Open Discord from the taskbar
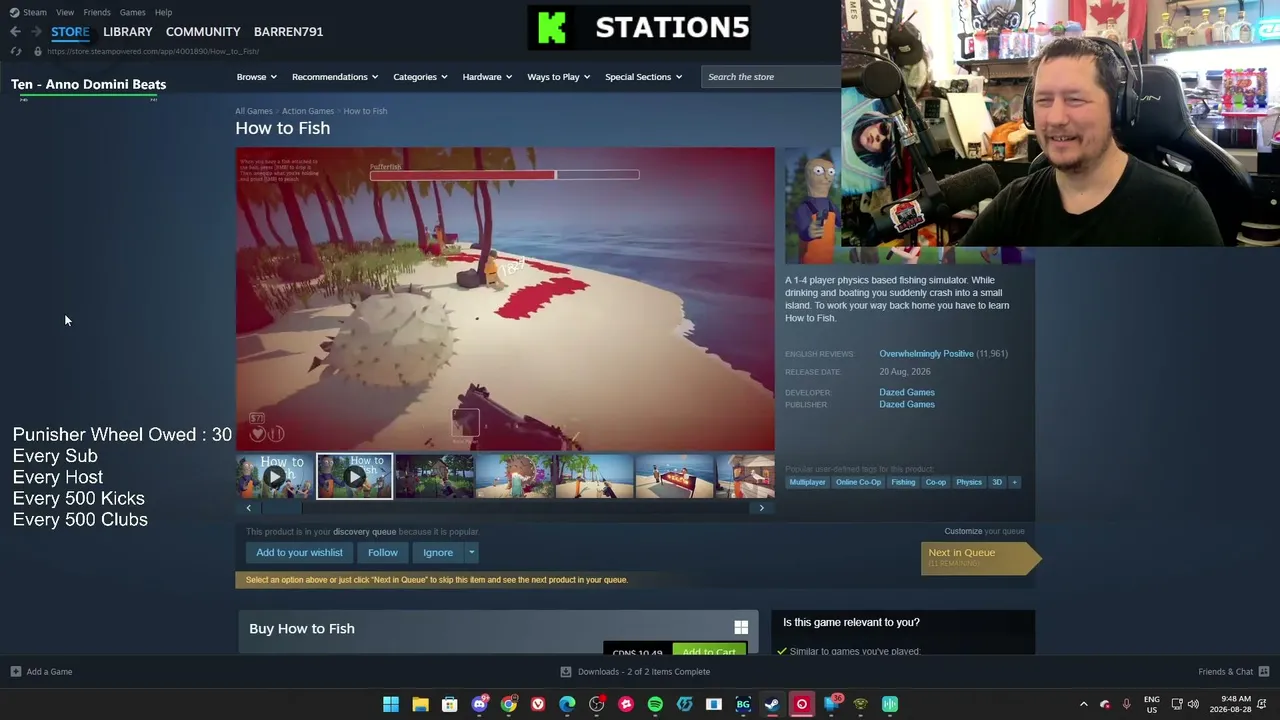This screenshot has height=720, width=1280. point(479,704)
